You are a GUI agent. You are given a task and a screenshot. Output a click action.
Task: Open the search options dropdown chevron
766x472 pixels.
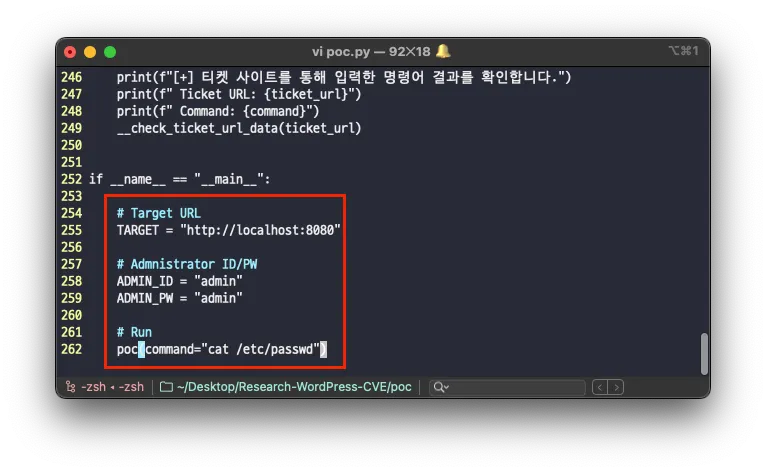point(447,387)
